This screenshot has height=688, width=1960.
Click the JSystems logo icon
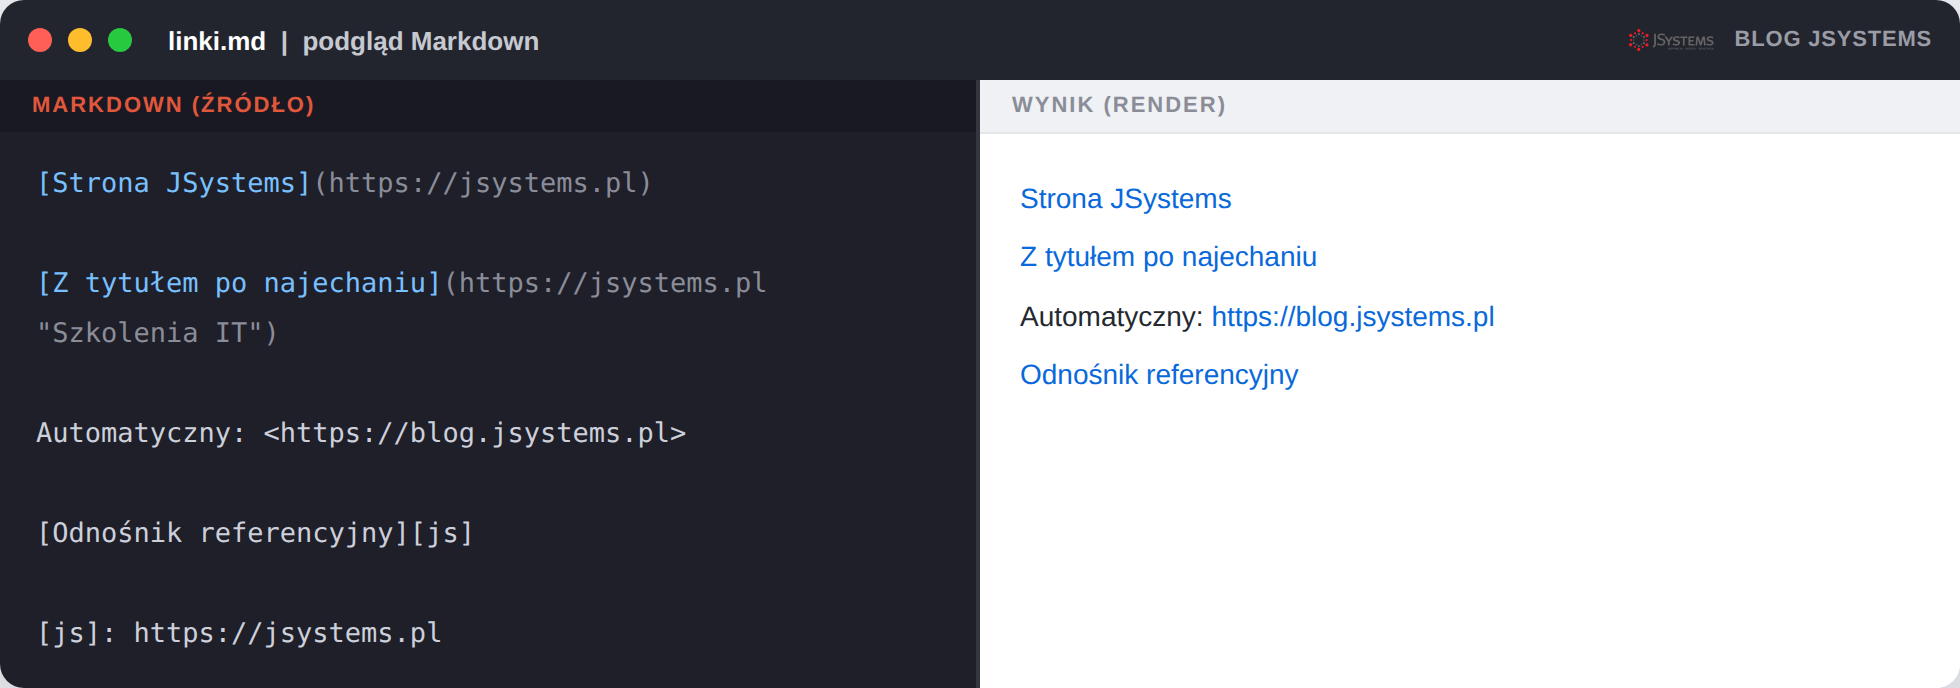(1670, 40)
